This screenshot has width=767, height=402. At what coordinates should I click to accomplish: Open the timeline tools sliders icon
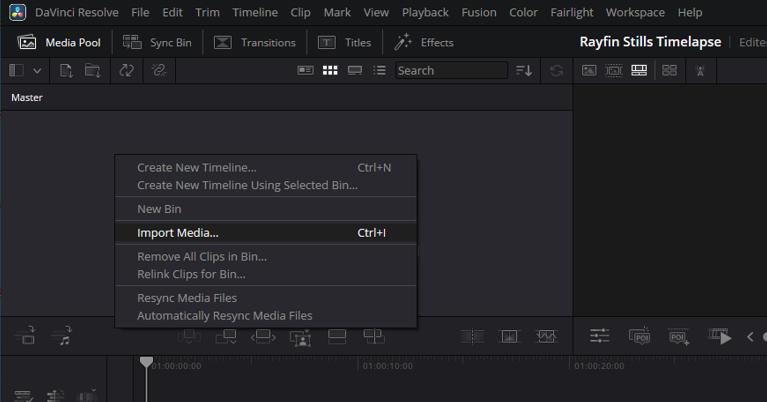tap(599, 337)
